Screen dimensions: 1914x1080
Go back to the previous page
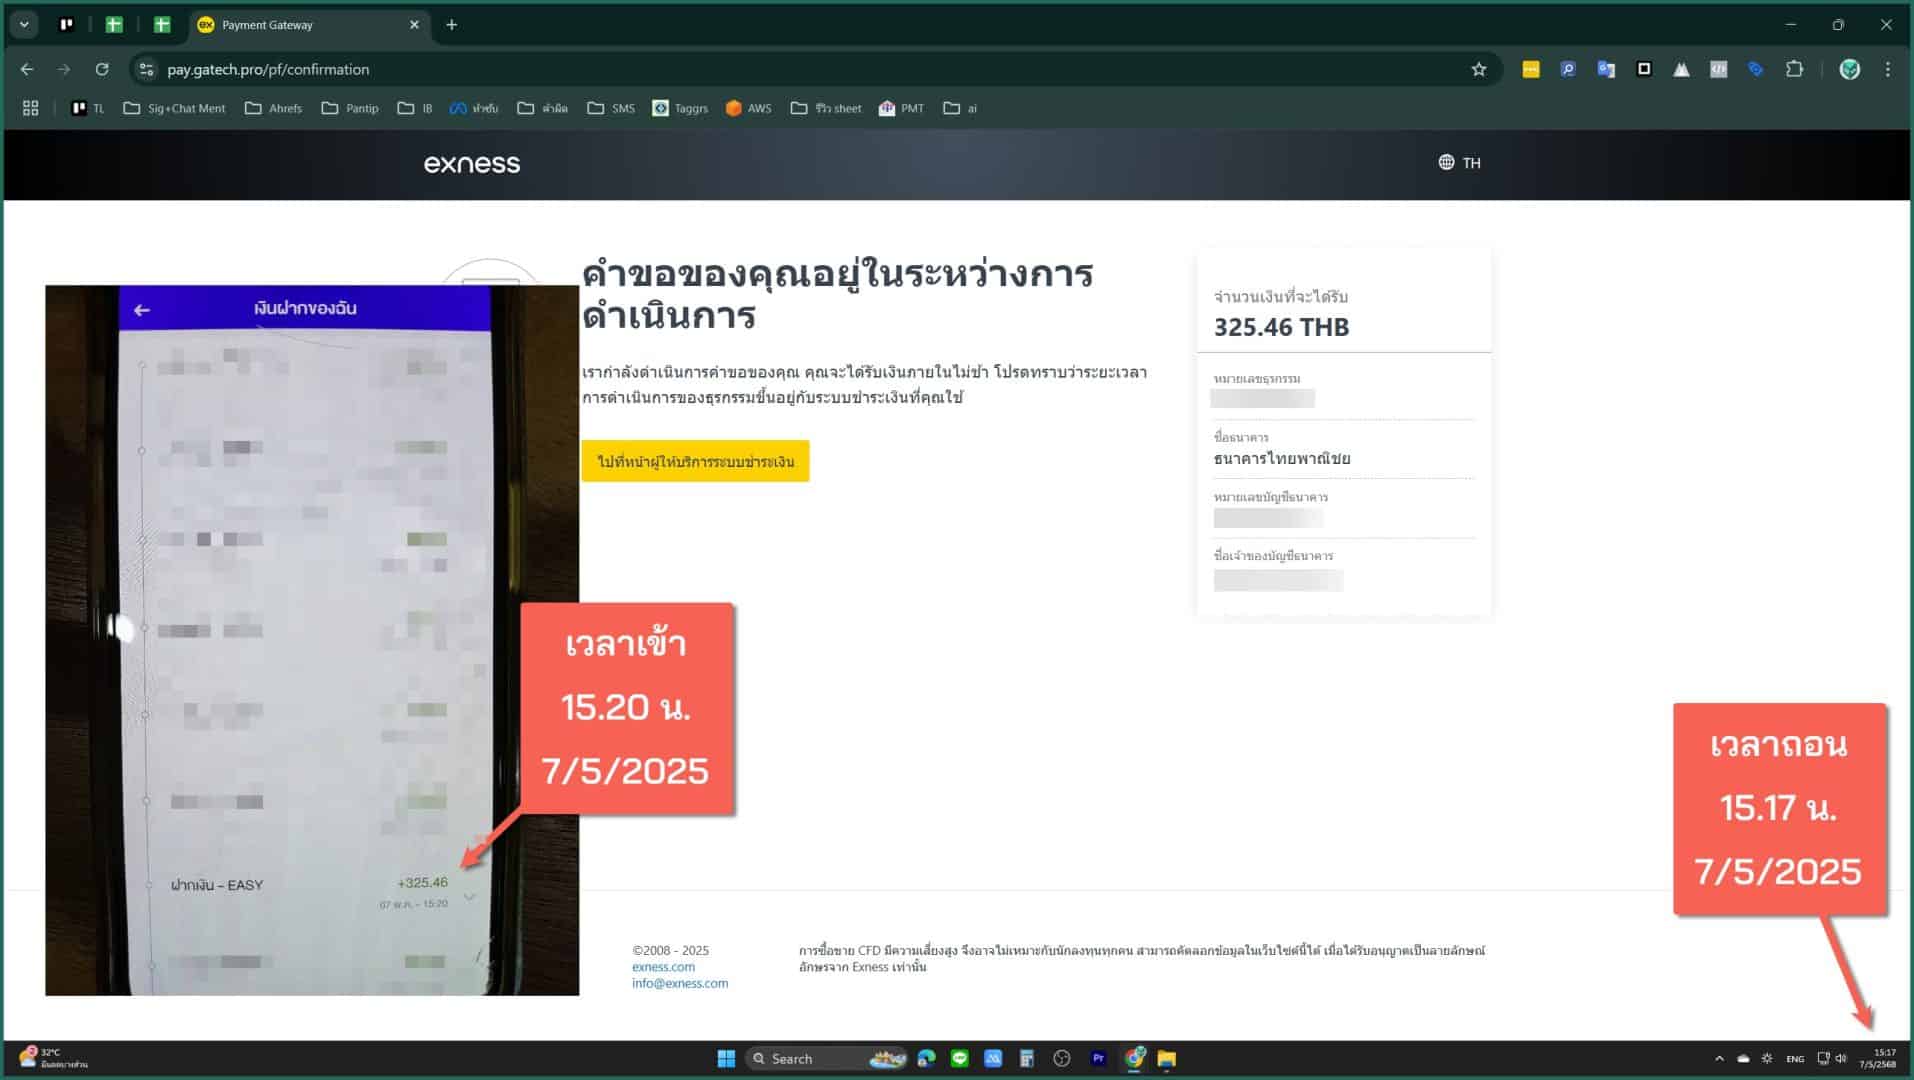coord(27,69)
